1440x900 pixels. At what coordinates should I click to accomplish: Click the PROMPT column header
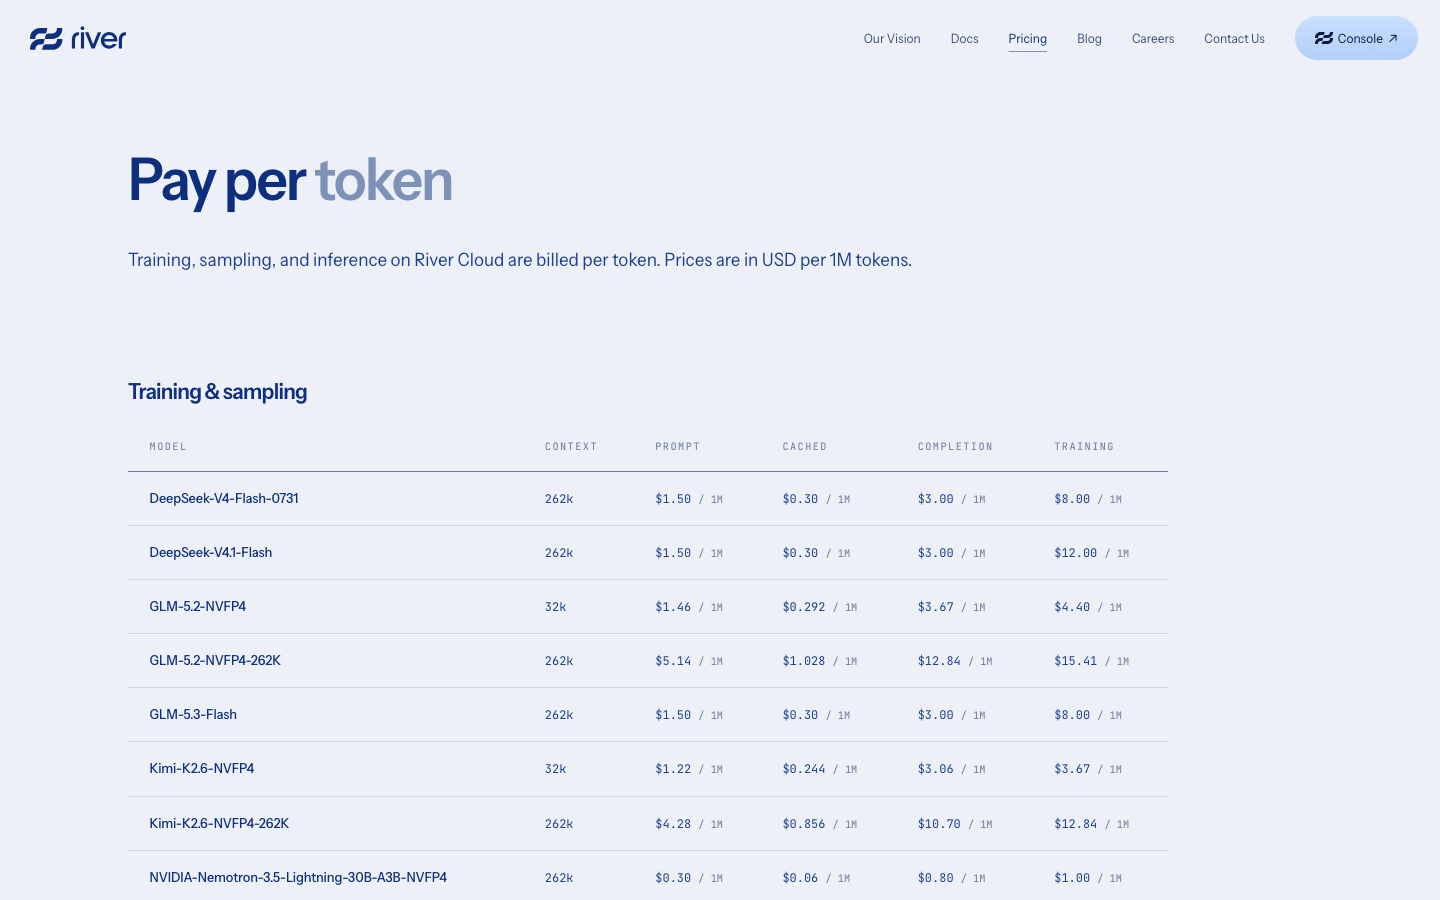coord(678,446)
